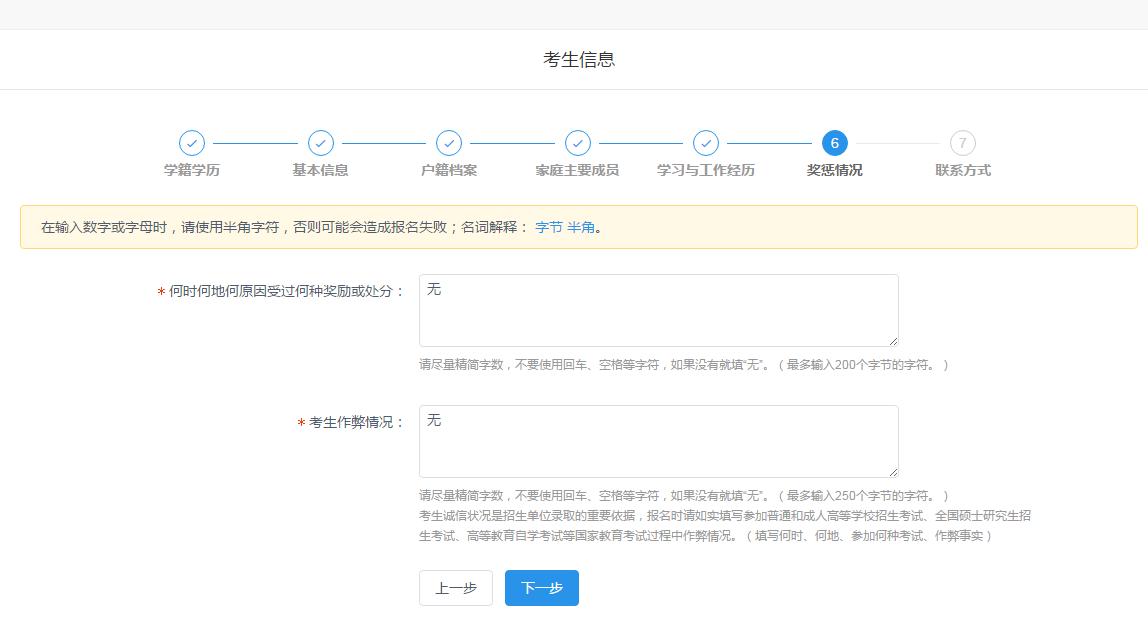This screenshot has height=623, width=1148.
Task: Click the 家庭主要成员 step checkmark icon
Action: (x=577, y=143)
